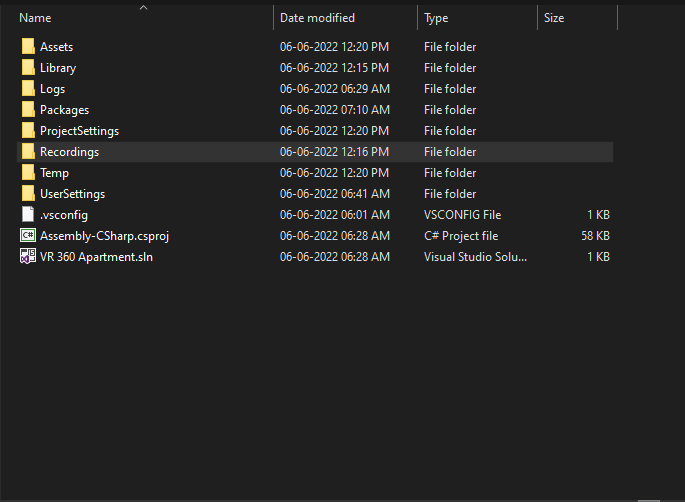Select the UserSettings folder name
The width and height of the screenshot is (685, 502).
point(73,194)
